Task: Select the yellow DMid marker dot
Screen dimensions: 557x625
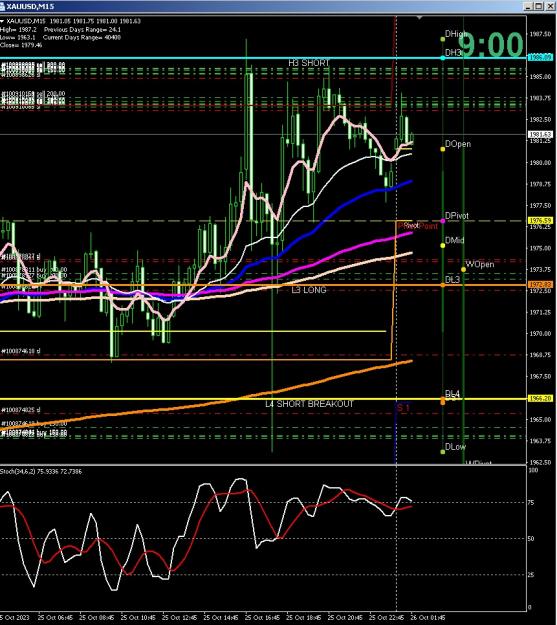Action: 443,246
